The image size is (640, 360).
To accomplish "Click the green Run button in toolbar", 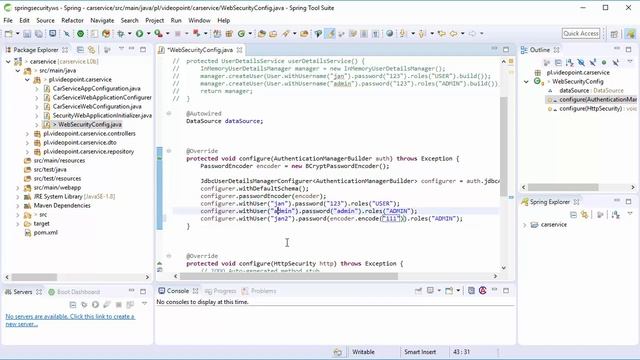I will [x=140, y=33].
